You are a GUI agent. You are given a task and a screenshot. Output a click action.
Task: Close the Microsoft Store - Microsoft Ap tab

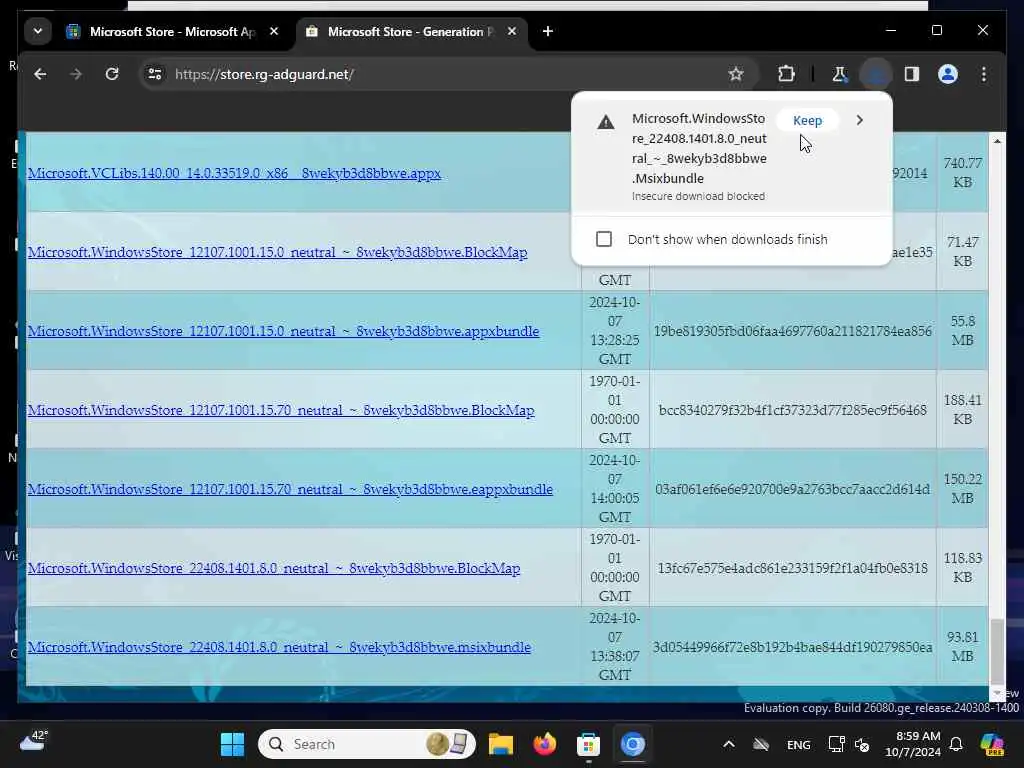coord(274,31)
